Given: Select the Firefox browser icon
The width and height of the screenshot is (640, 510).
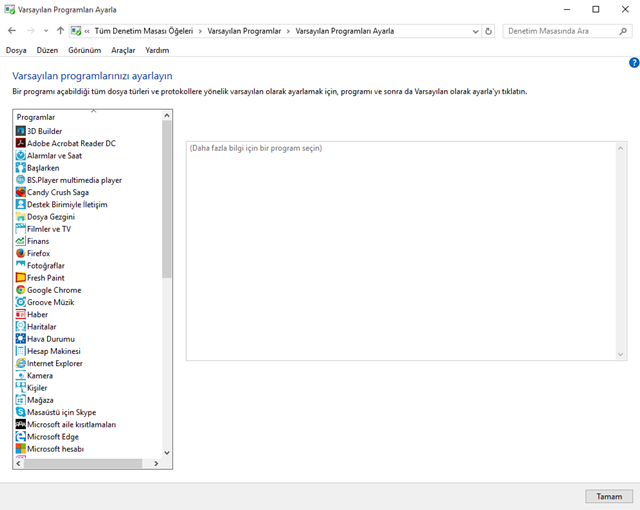Looking at the screenshot, I should pyautogui.click(x=20, y=253).
